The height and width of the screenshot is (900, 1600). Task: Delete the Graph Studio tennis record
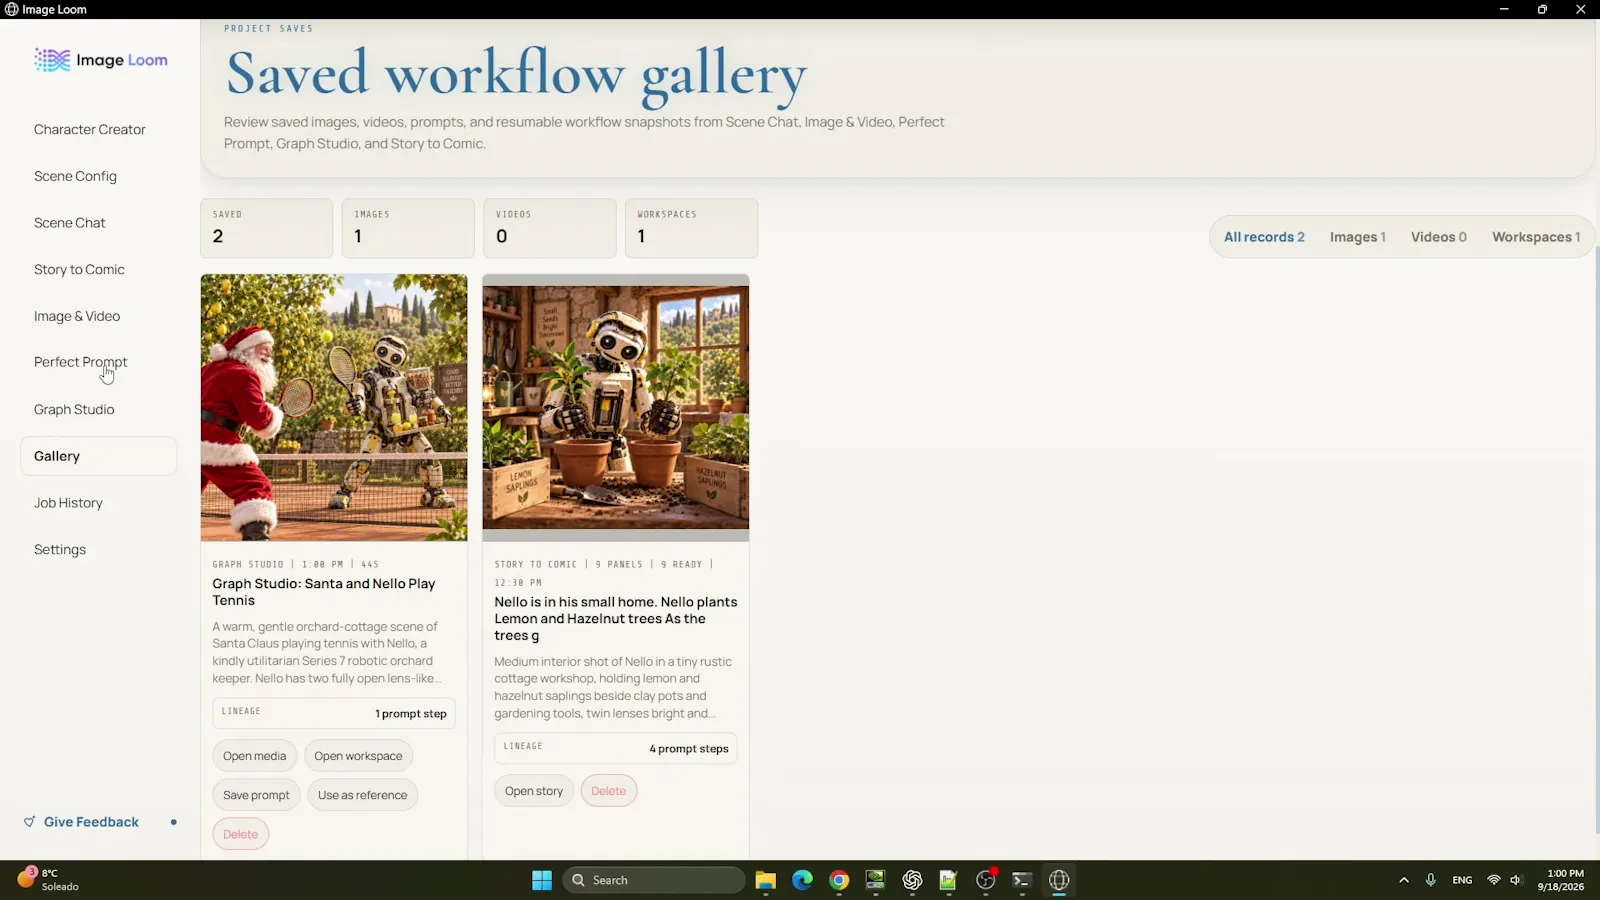pos(240,834)
